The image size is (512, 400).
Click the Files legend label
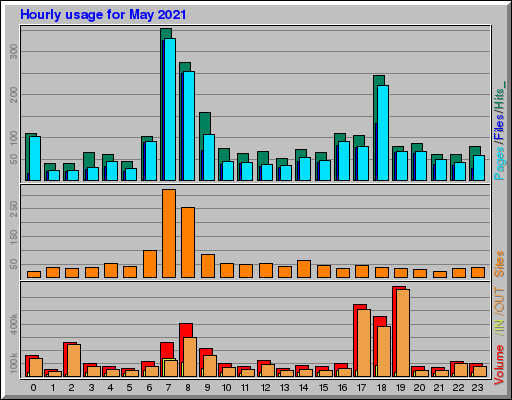499,127
